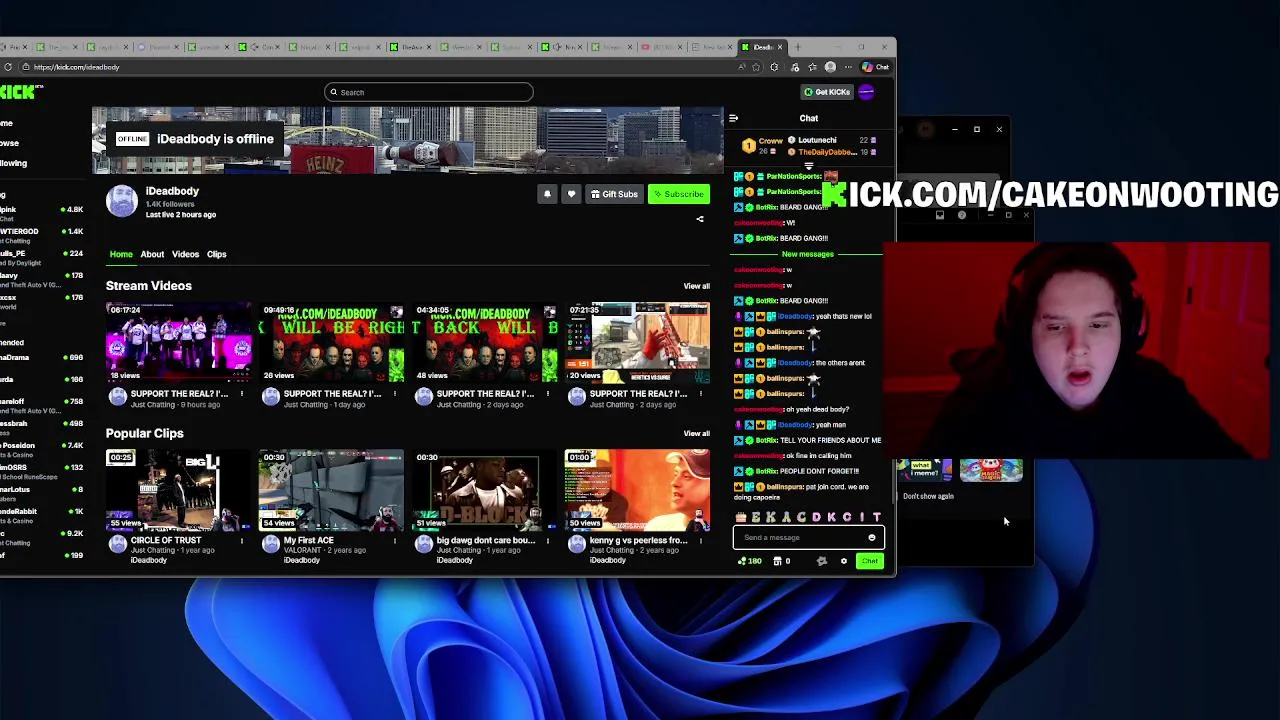Click the green Subscribe button
The width and height of the screenshot is (1280, 720).
679,194
